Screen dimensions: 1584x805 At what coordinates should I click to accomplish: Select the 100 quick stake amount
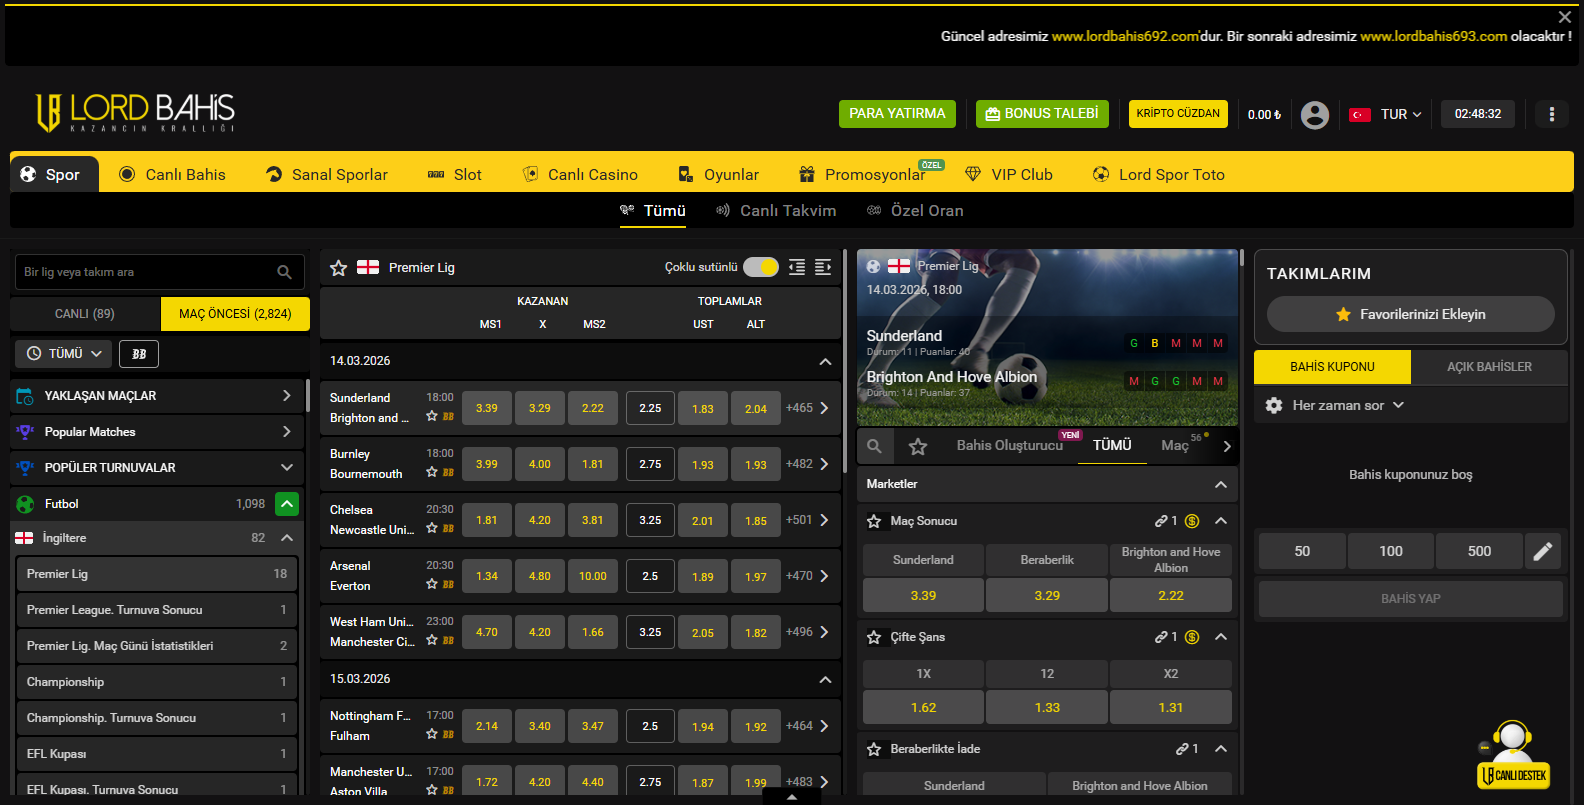pos(1391,551)
